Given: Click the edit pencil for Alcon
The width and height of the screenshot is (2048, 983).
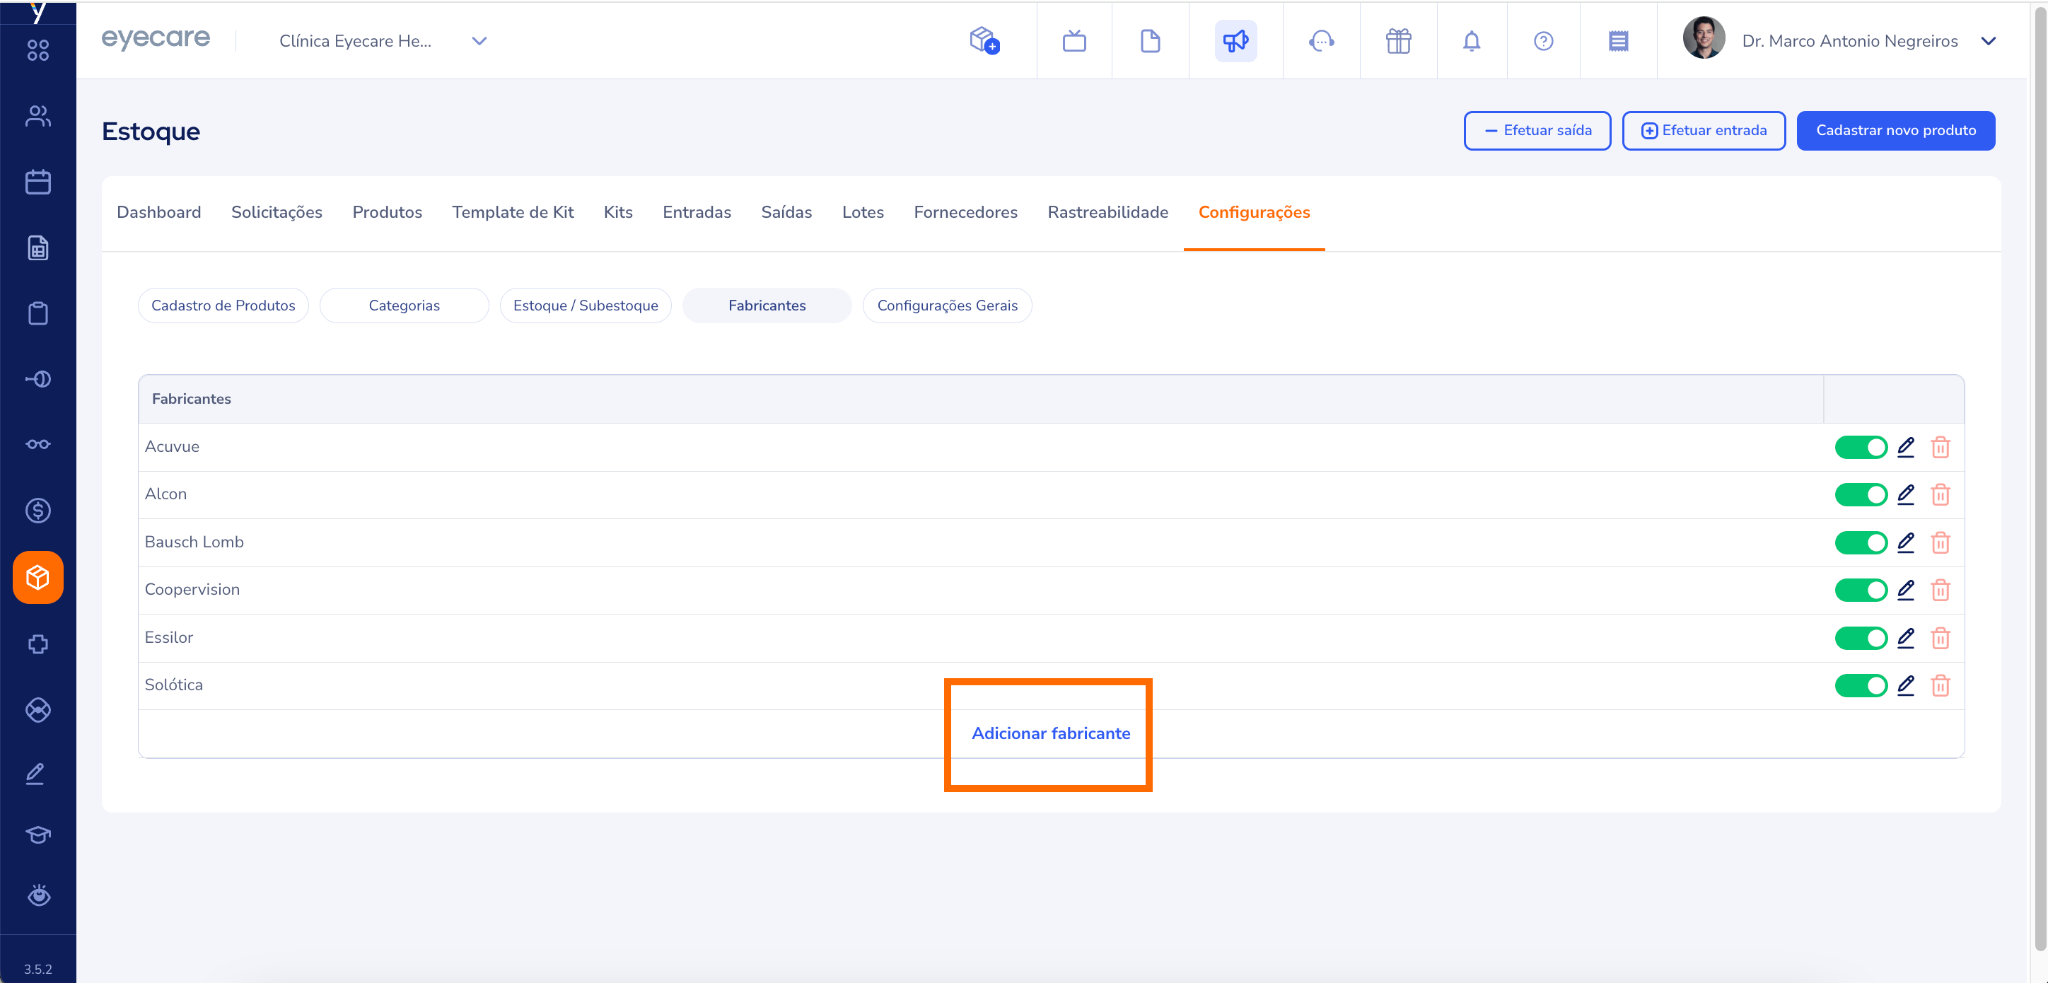Looking at the screenshot, I should (x=1906, y=495).
